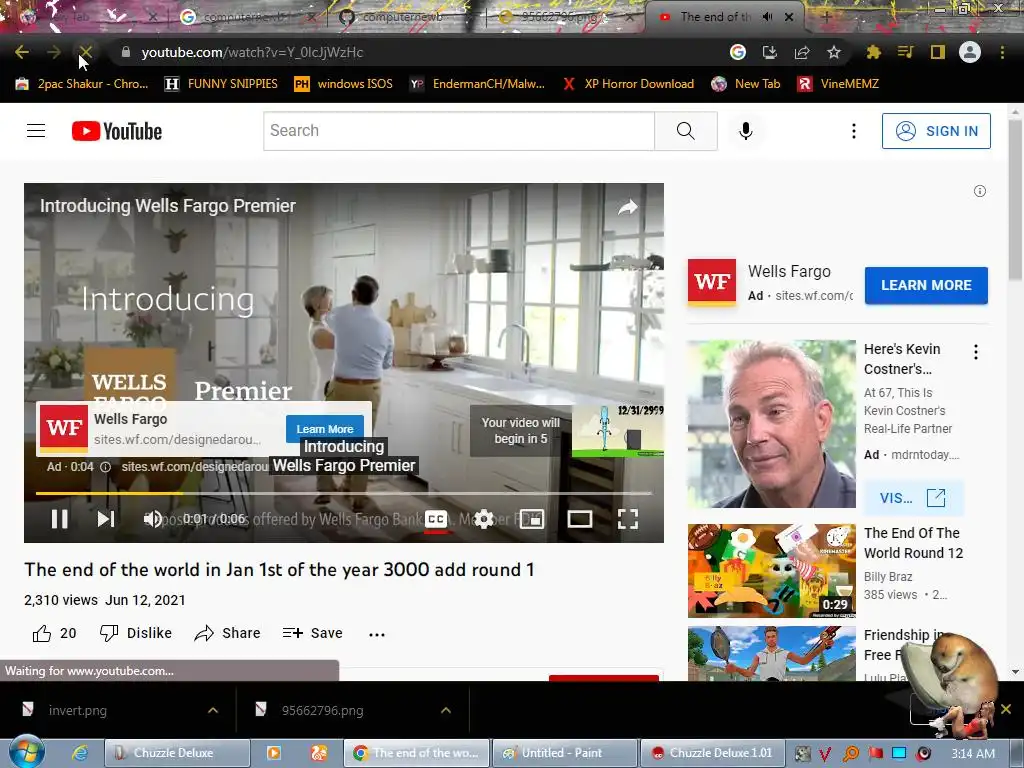Save video to a playlist

coord(313,633)
